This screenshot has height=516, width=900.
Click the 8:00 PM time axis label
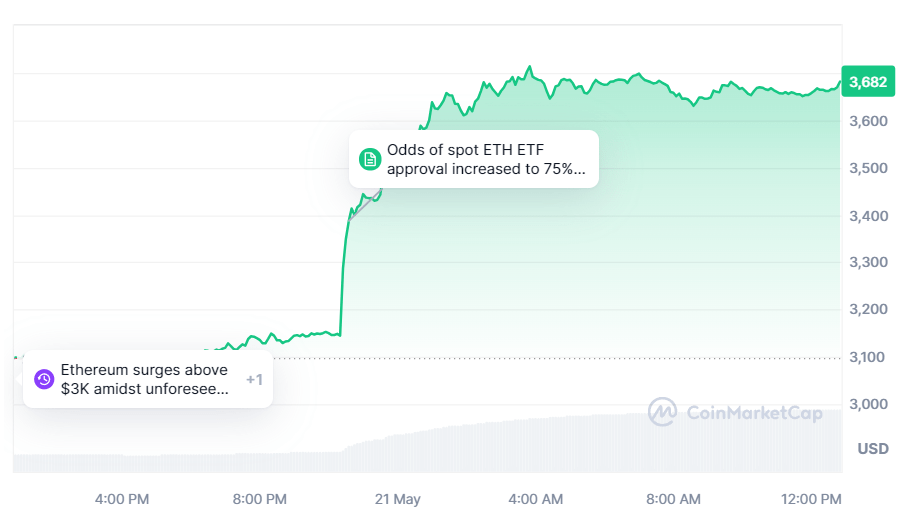pos(260,499)
